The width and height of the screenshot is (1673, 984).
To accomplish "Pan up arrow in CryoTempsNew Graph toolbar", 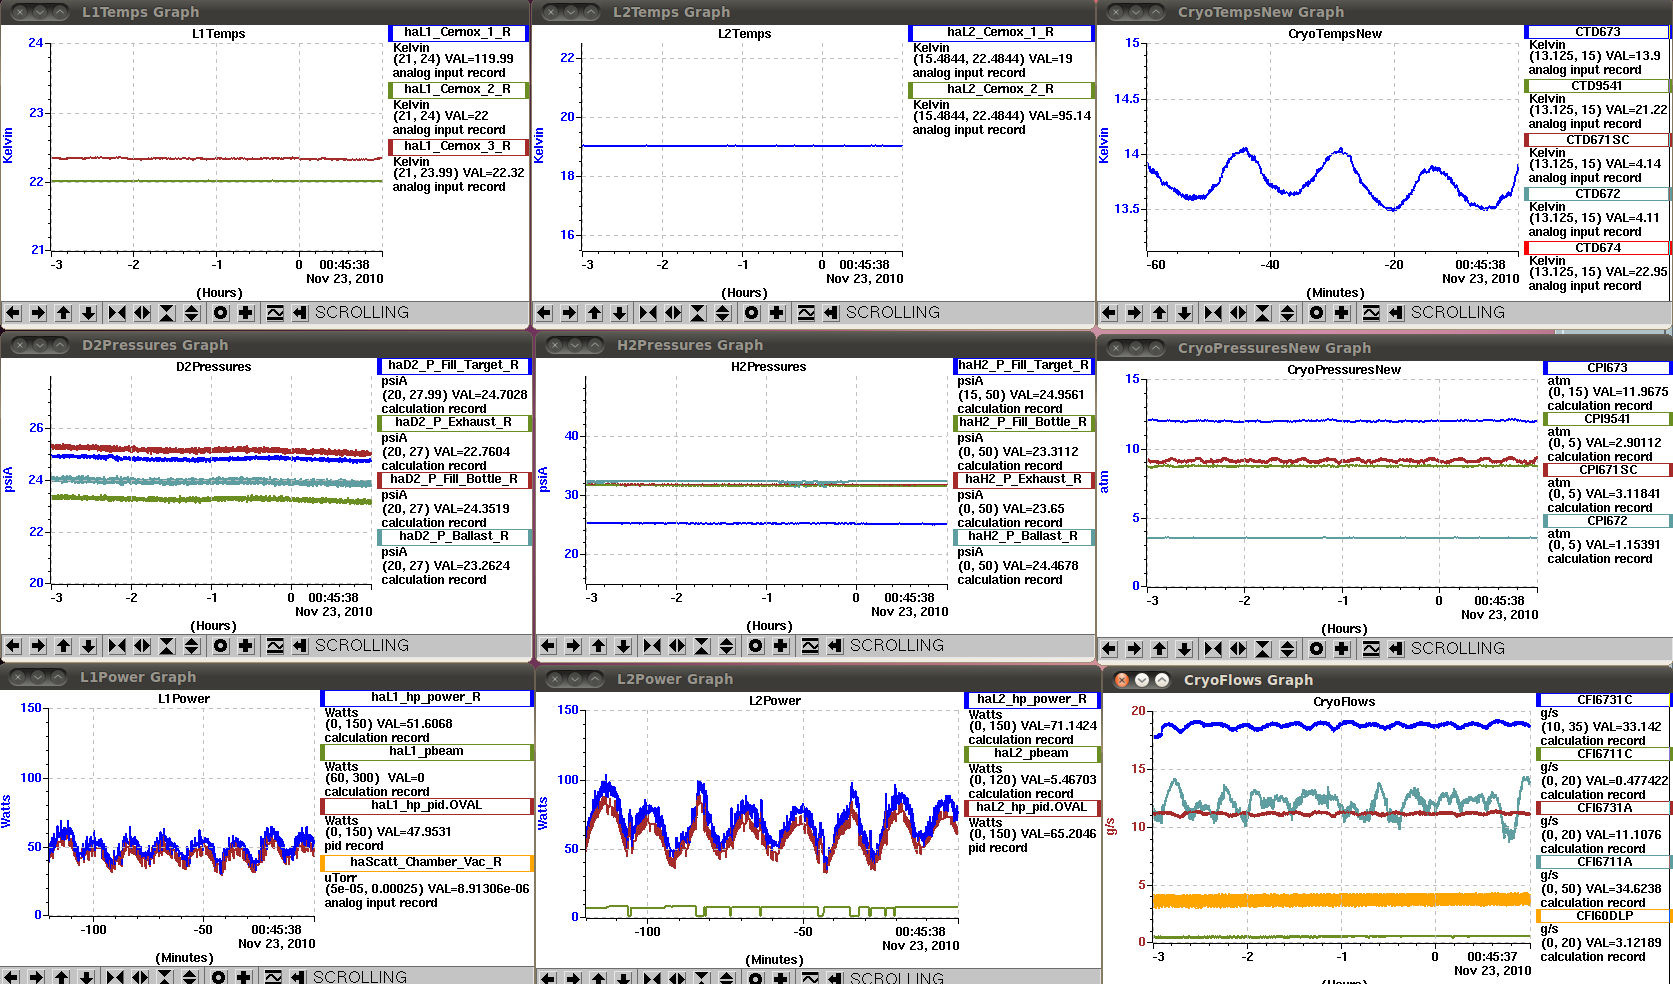I will tap(1159, 313).
